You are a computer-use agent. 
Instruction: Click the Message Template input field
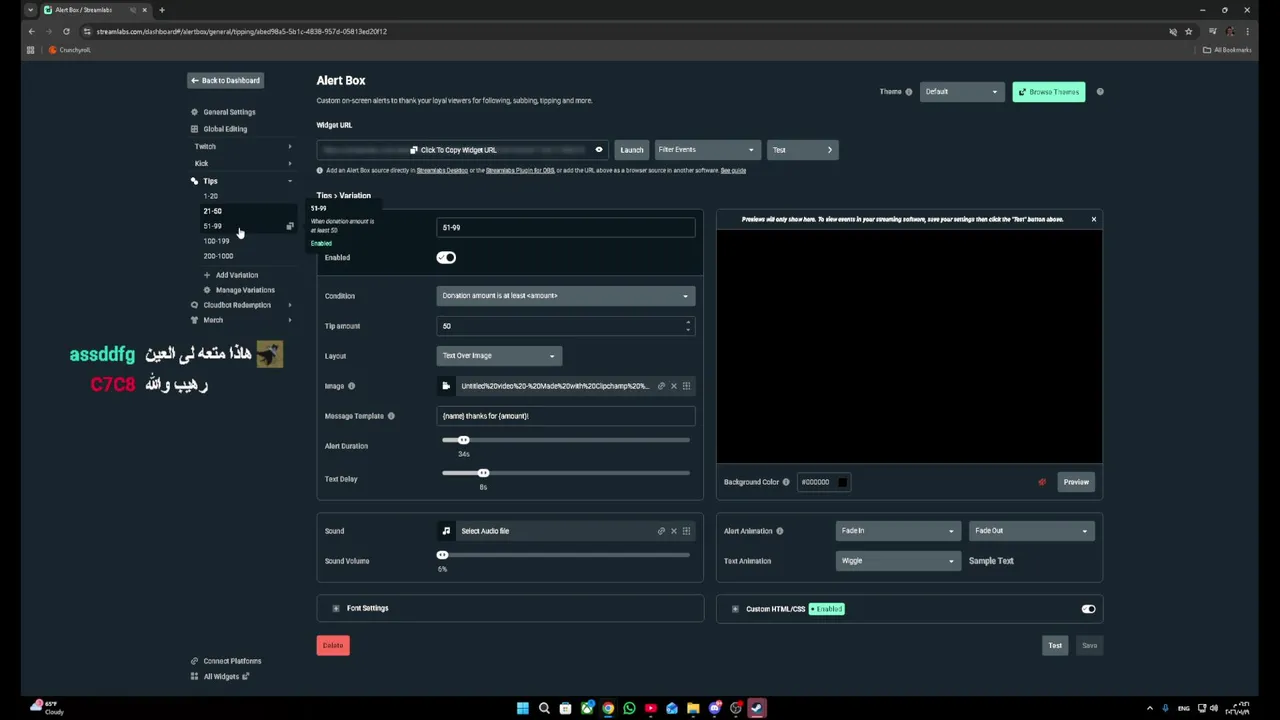[x=565, y=416]
